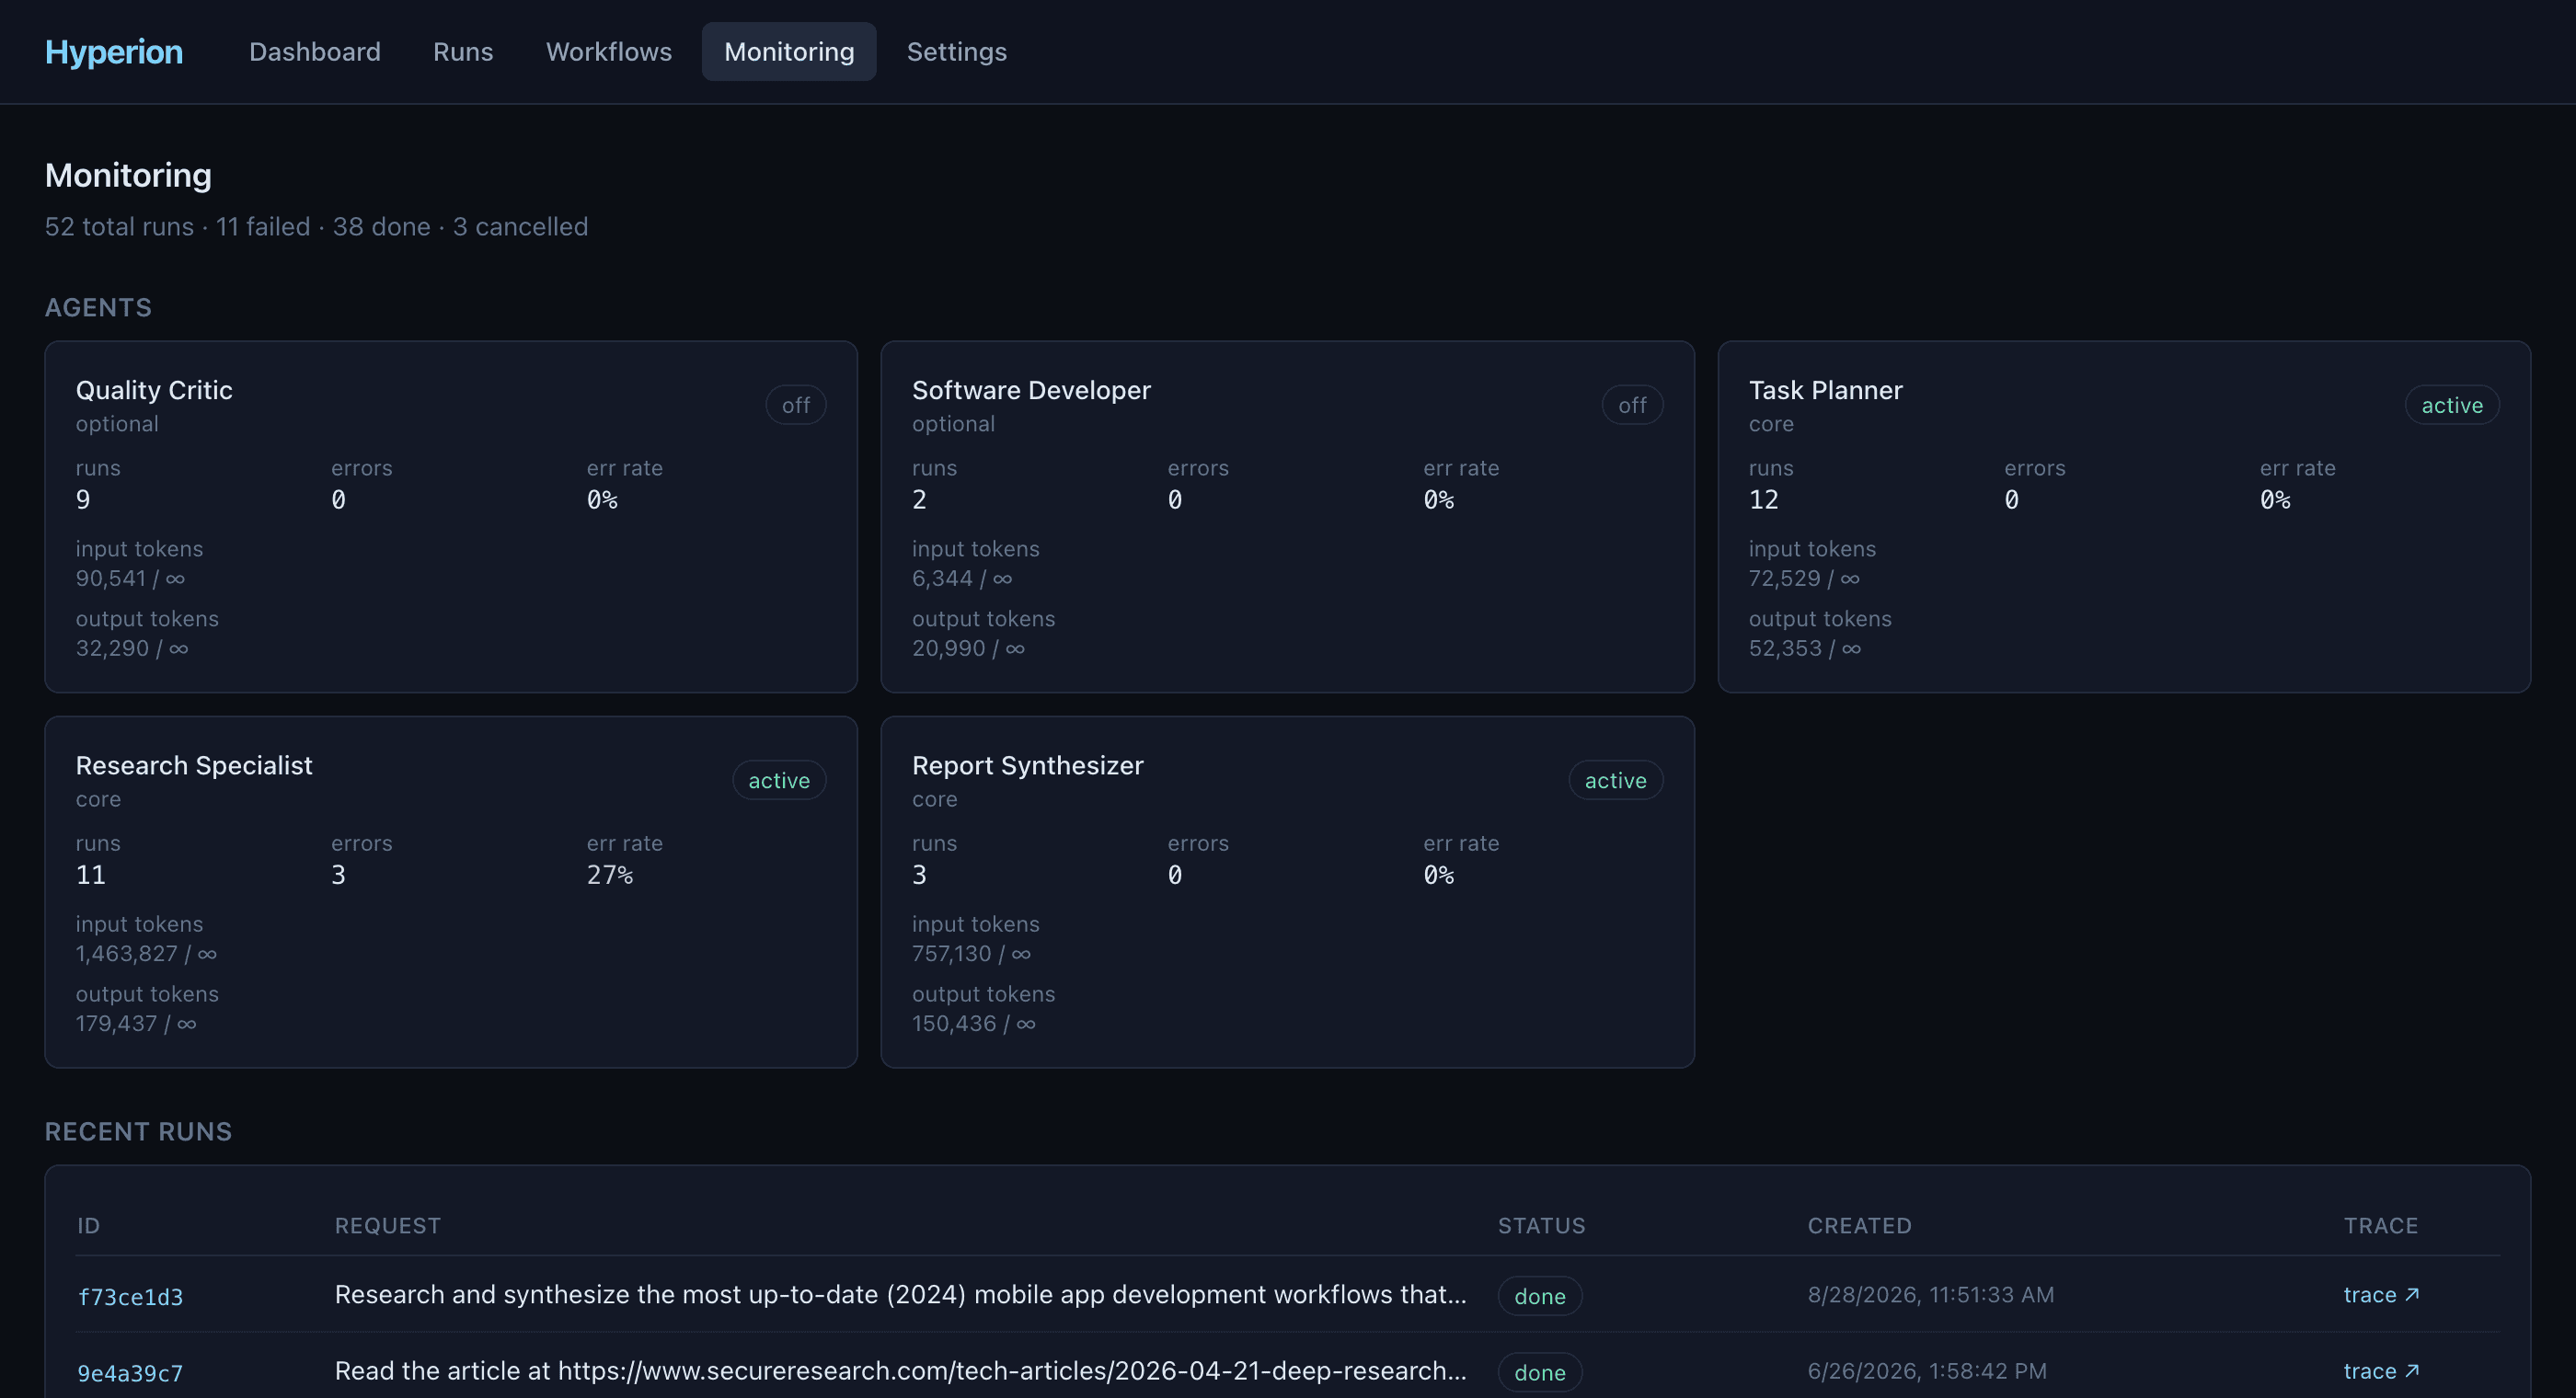Select the Monitoring tab

[789, 52]
